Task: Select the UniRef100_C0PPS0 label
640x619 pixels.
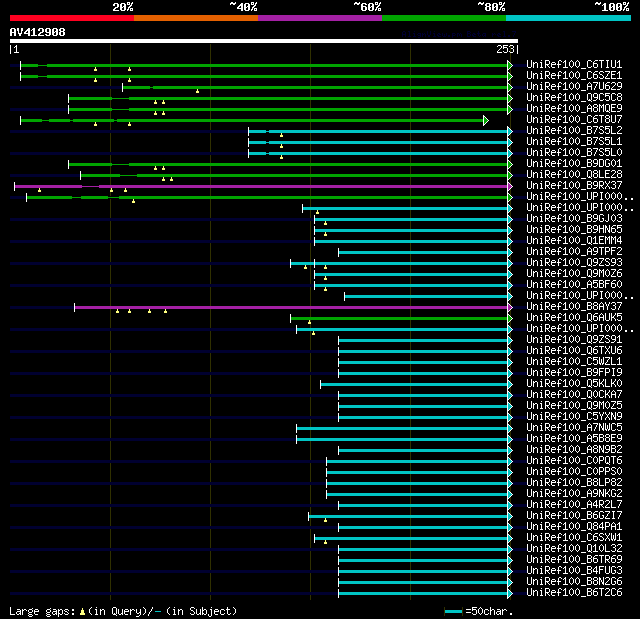Action: point(574,472)
